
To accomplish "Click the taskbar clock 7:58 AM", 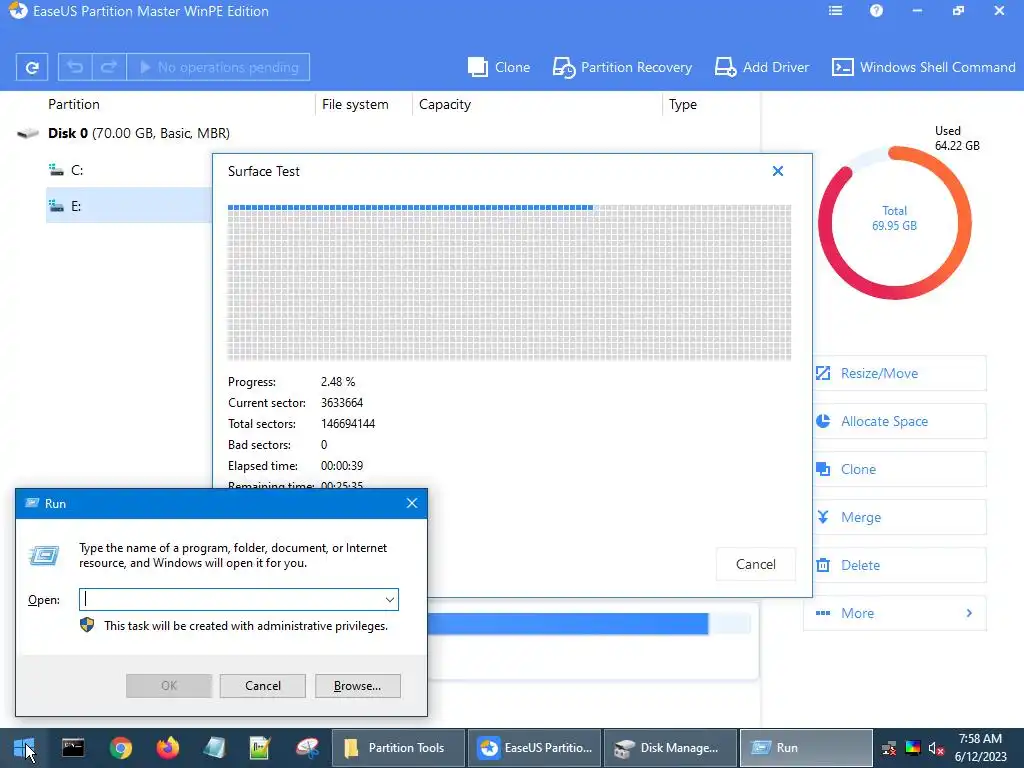I will tap(980, 739).
